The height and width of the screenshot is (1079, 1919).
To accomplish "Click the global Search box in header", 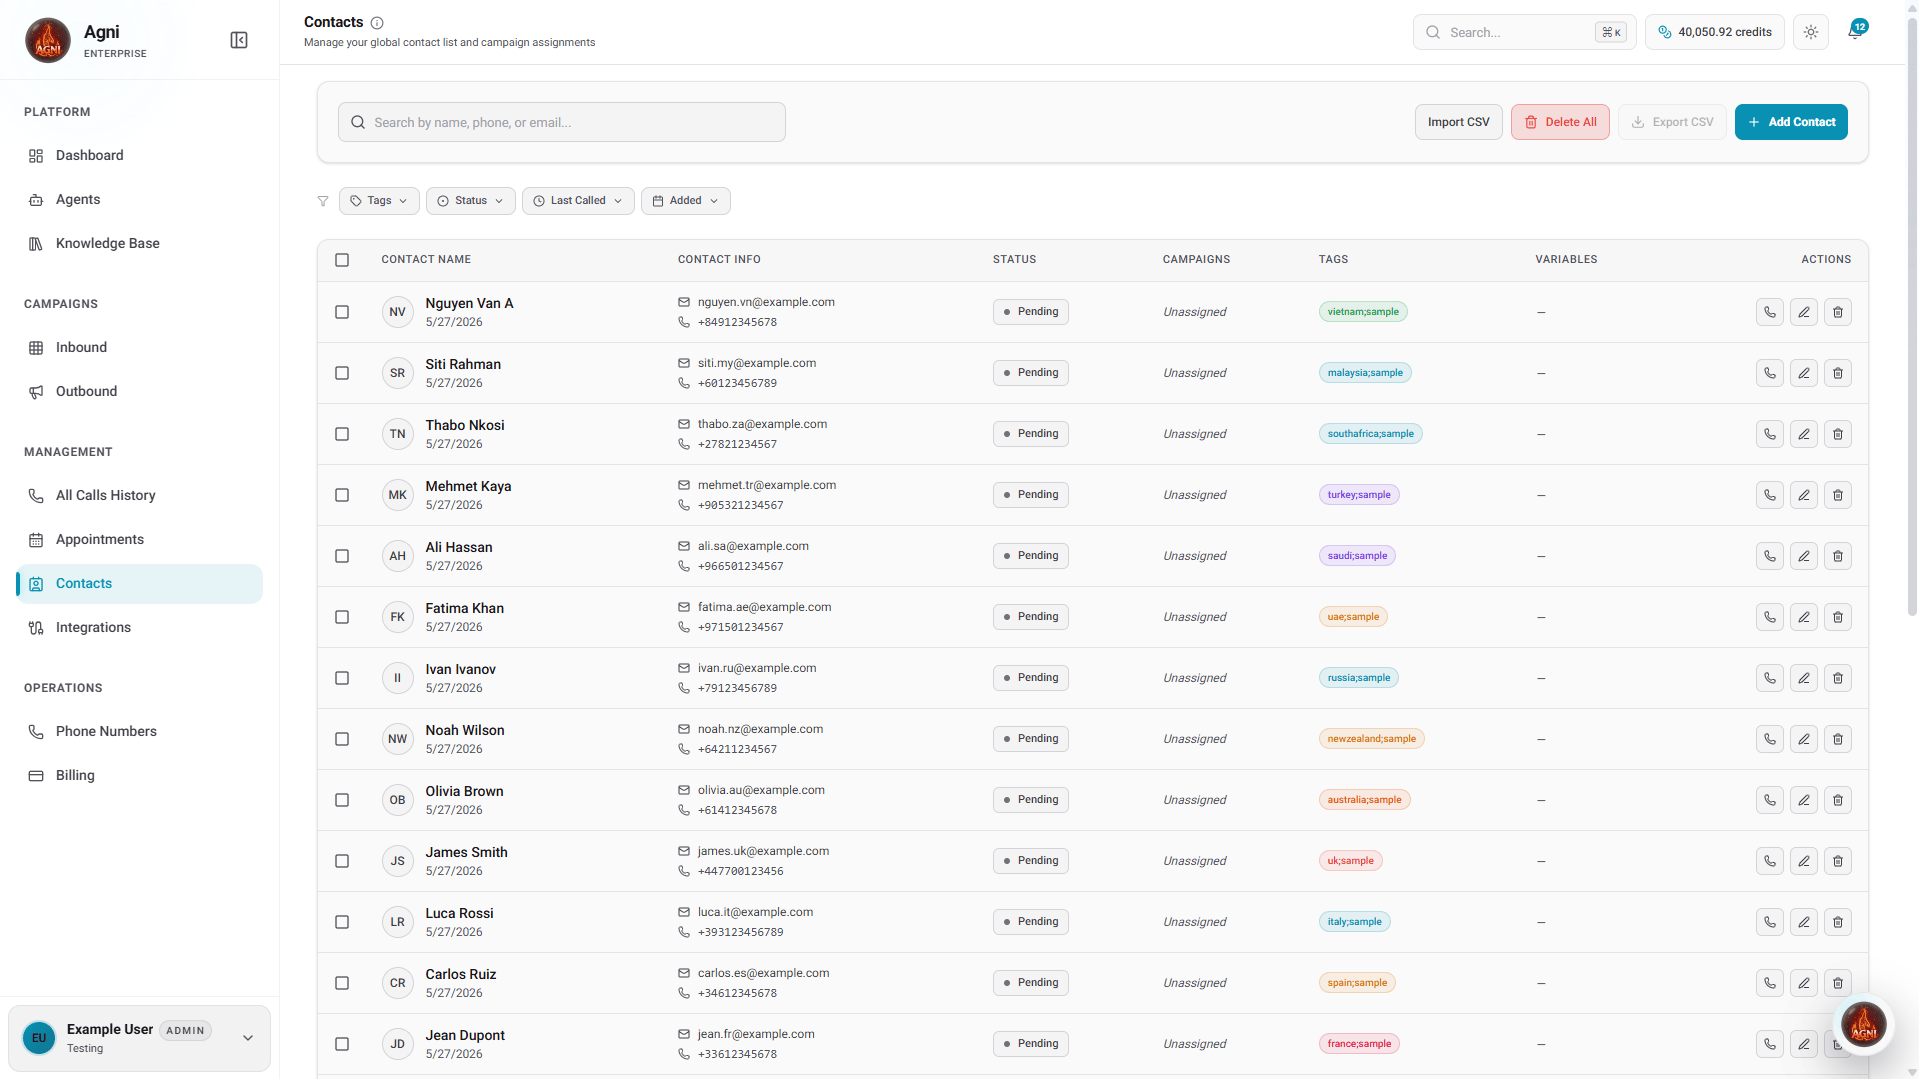I will click(x=1524, y=32).
